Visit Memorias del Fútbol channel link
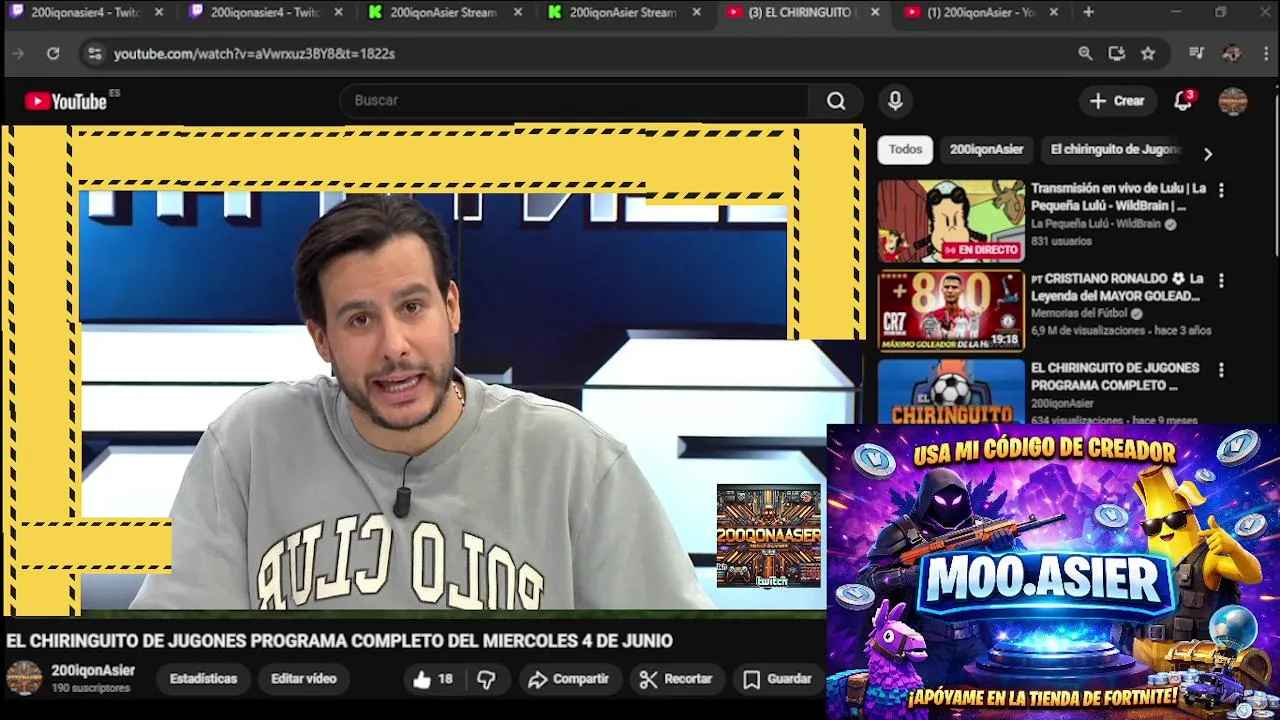 click(x=1079, y=314)
